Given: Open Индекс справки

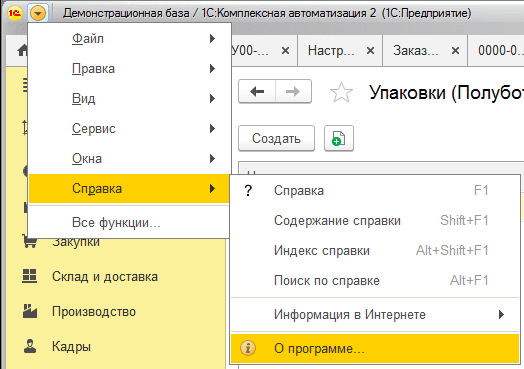Looking at the screenshot, I should (x=375, y=250).
